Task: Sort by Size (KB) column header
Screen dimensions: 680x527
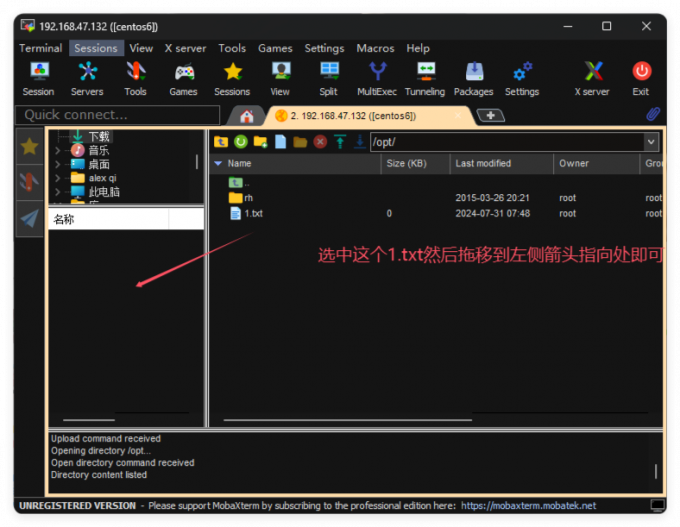Action: pos(415,164)
